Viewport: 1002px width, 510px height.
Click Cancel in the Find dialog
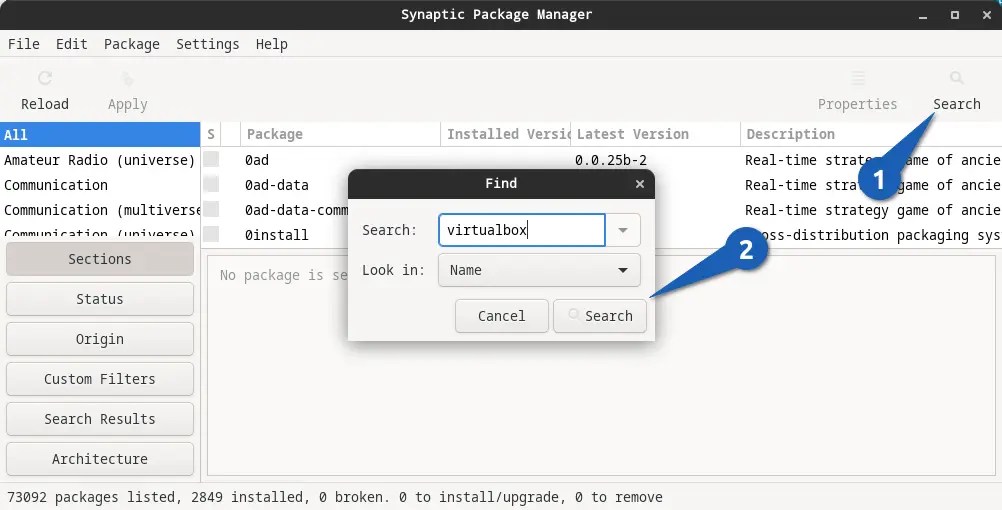pyautogui.click(x=502, y=316)
